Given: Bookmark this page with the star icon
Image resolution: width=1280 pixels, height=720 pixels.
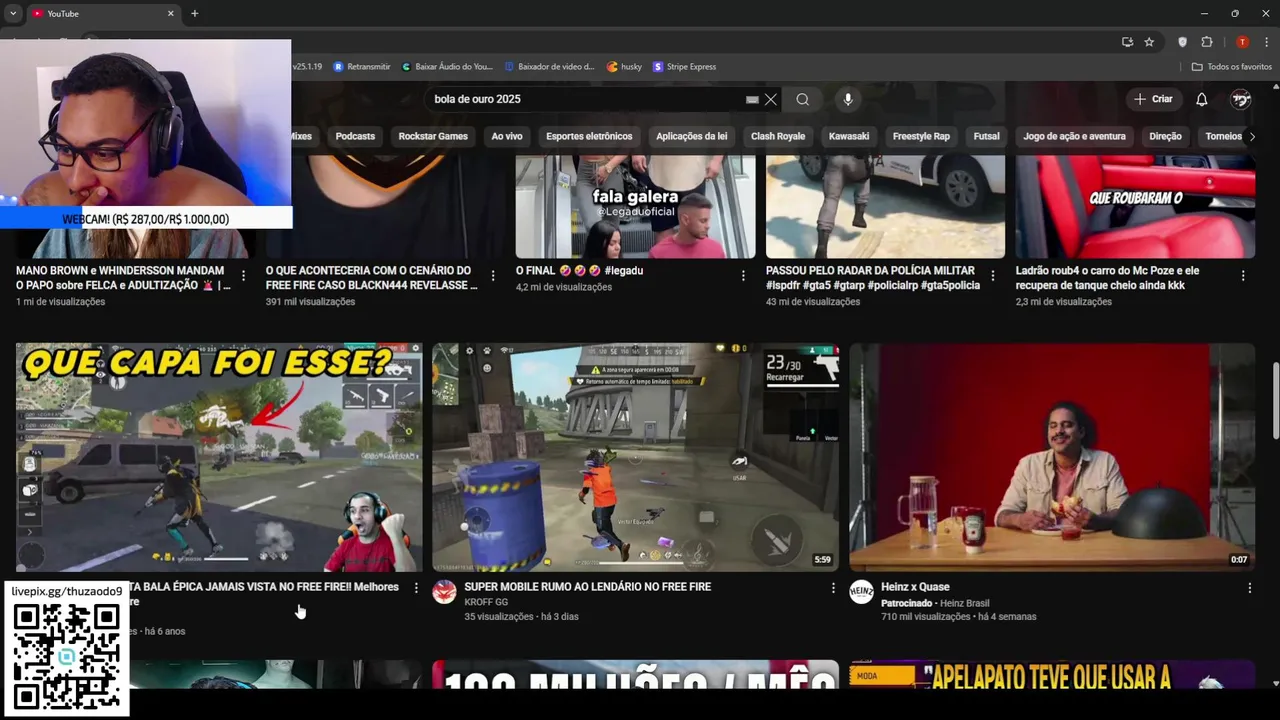Looking at the screenshot, I should click(x=1149, y=42).
